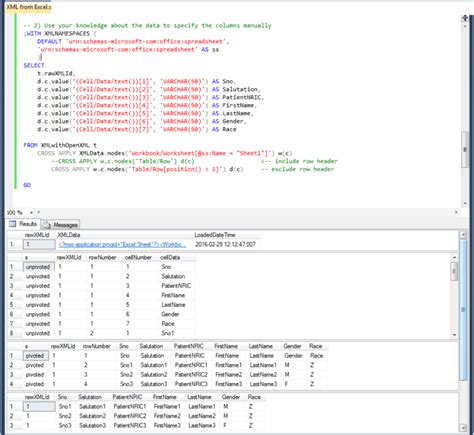Click the LoadedDateTime column header
474x435 pixels.
tap(215, 235)
